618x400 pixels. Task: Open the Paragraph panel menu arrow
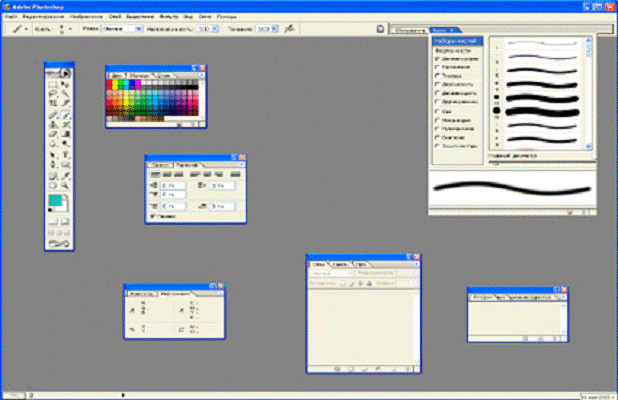242,164
